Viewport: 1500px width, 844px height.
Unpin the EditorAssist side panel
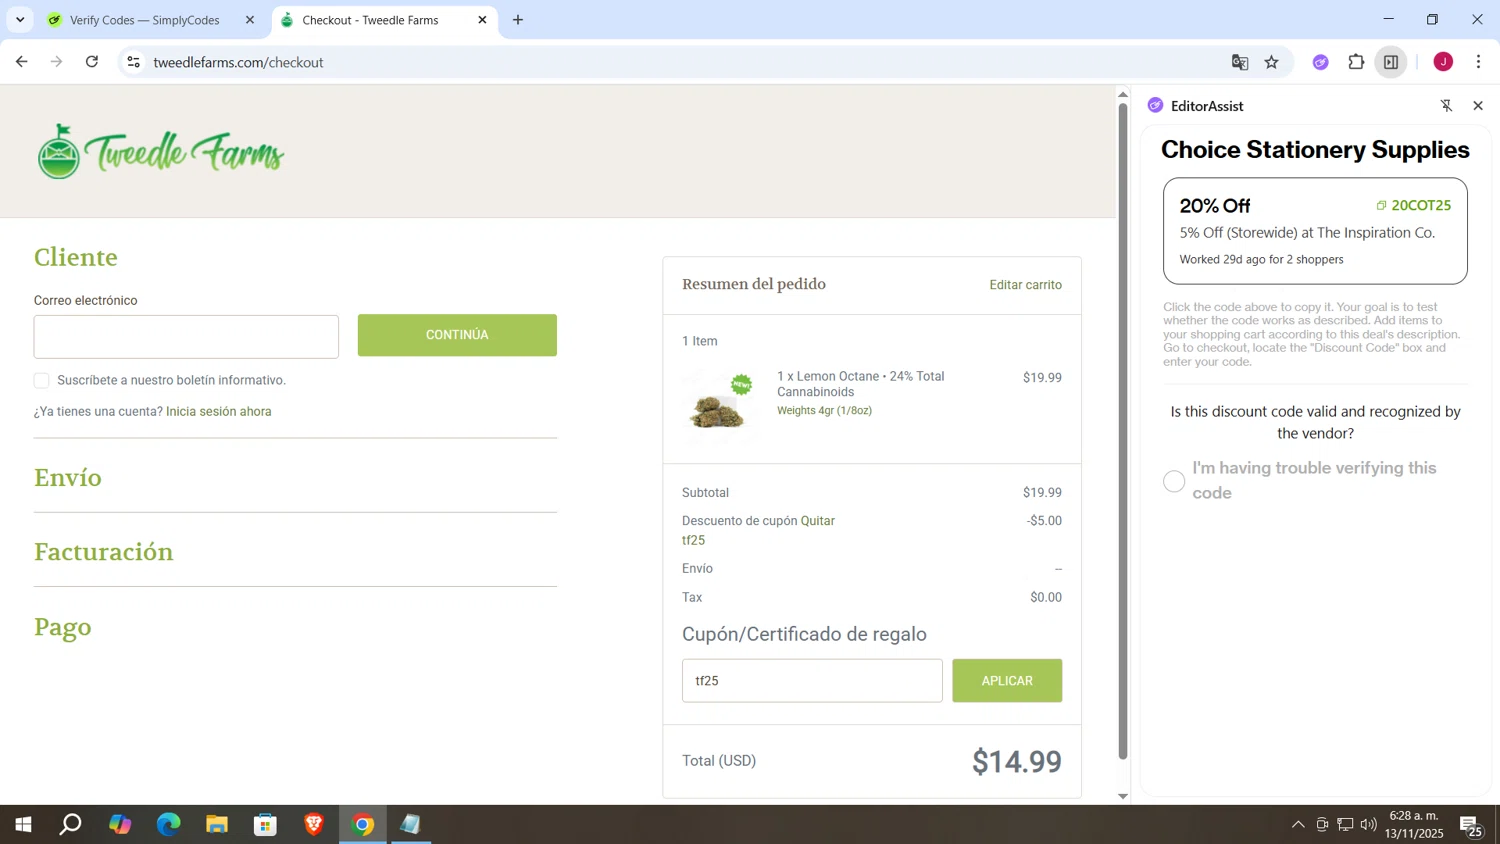point(1446,105)
